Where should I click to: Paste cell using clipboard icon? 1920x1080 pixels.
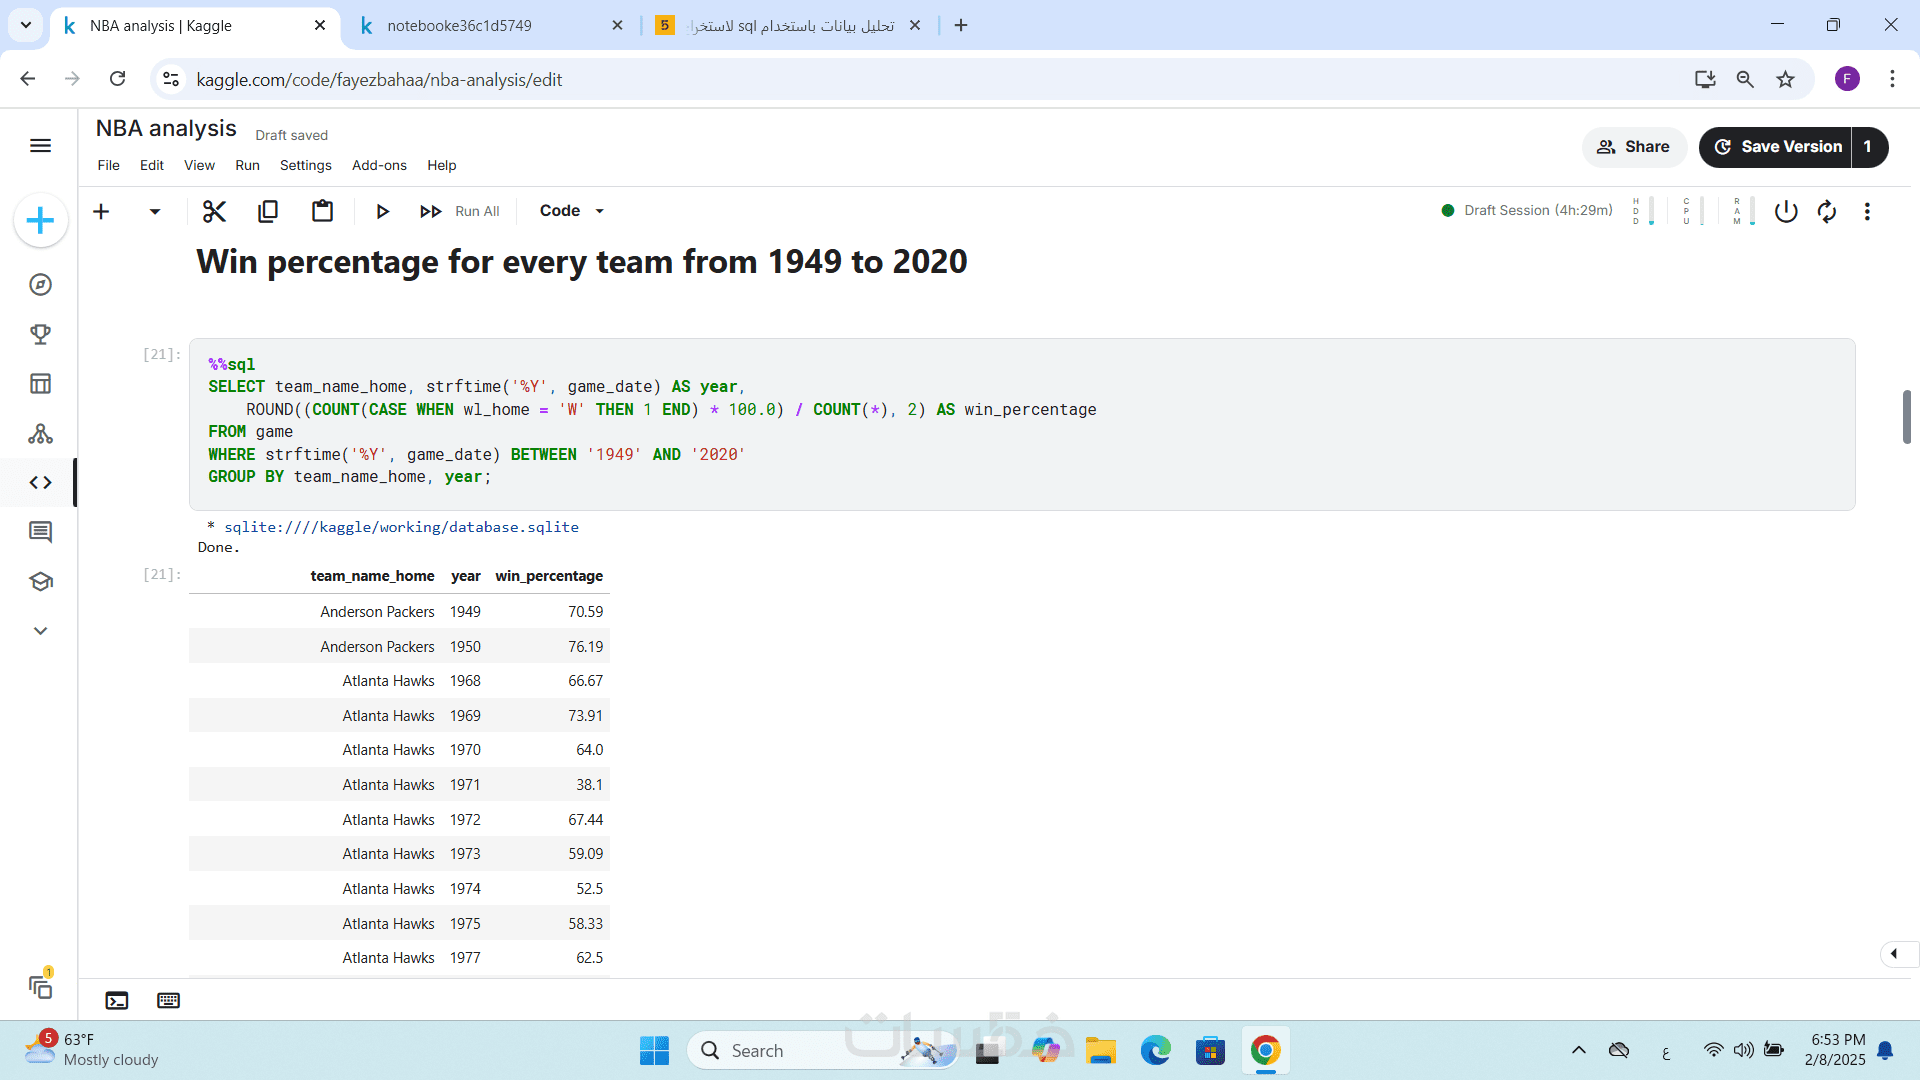[322, 211]
